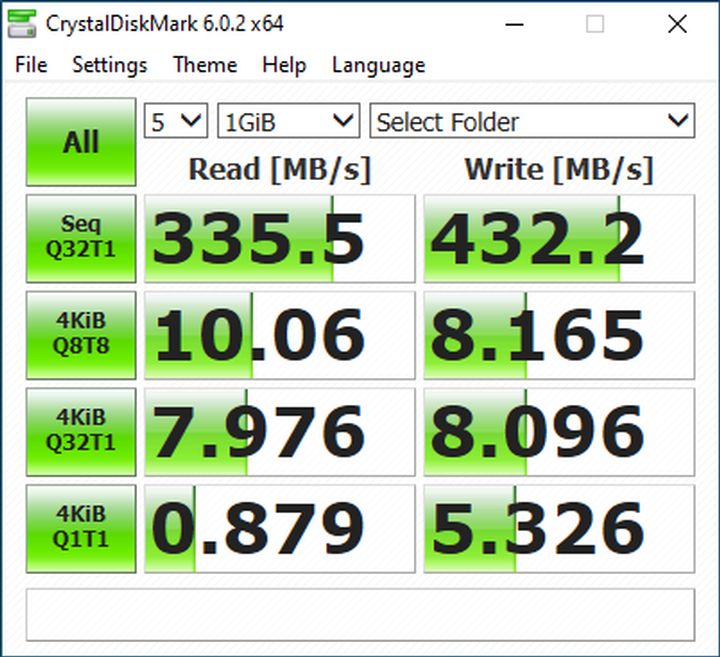Screen dimensions: 720x657
Task: Open the test count dropdown showing 5
Action: pyautogui.click(x=176, y=122)
